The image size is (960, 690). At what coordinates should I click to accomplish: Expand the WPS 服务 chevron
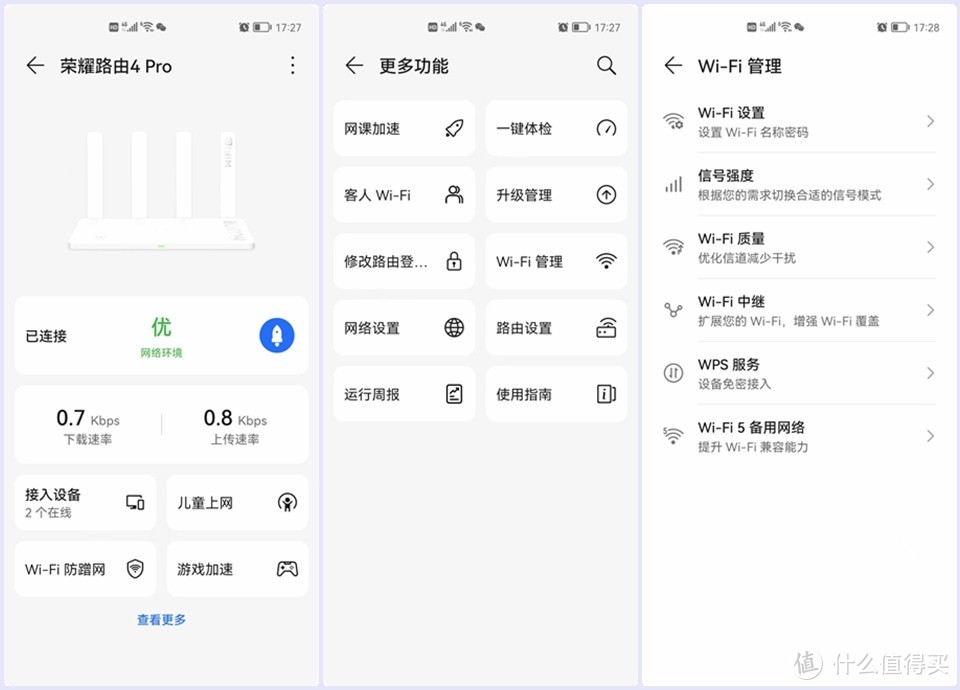(928, 373)
